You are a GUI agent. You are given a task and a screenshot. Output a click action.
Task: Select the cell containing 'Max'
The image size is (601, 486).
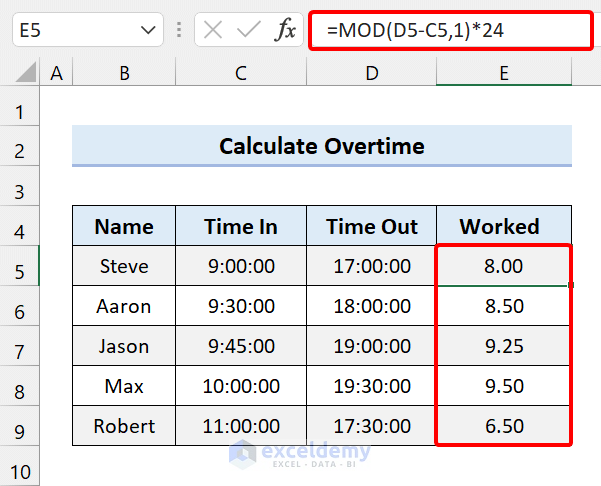click(x=124, y=386)
